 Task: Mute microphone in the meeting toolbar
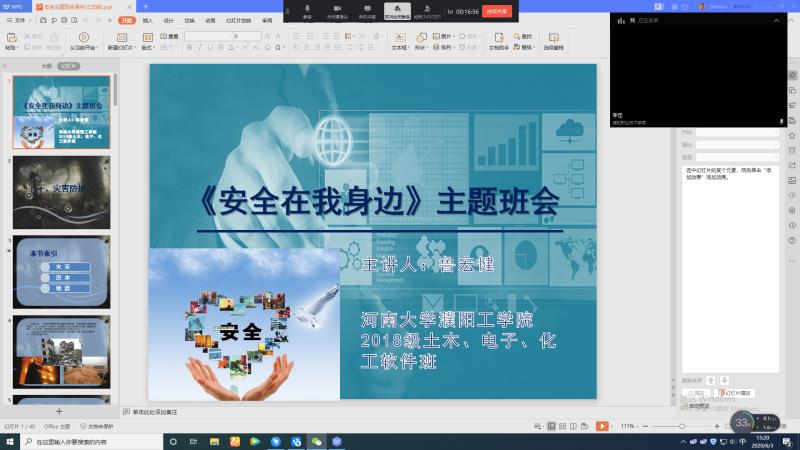pos(307,9)
